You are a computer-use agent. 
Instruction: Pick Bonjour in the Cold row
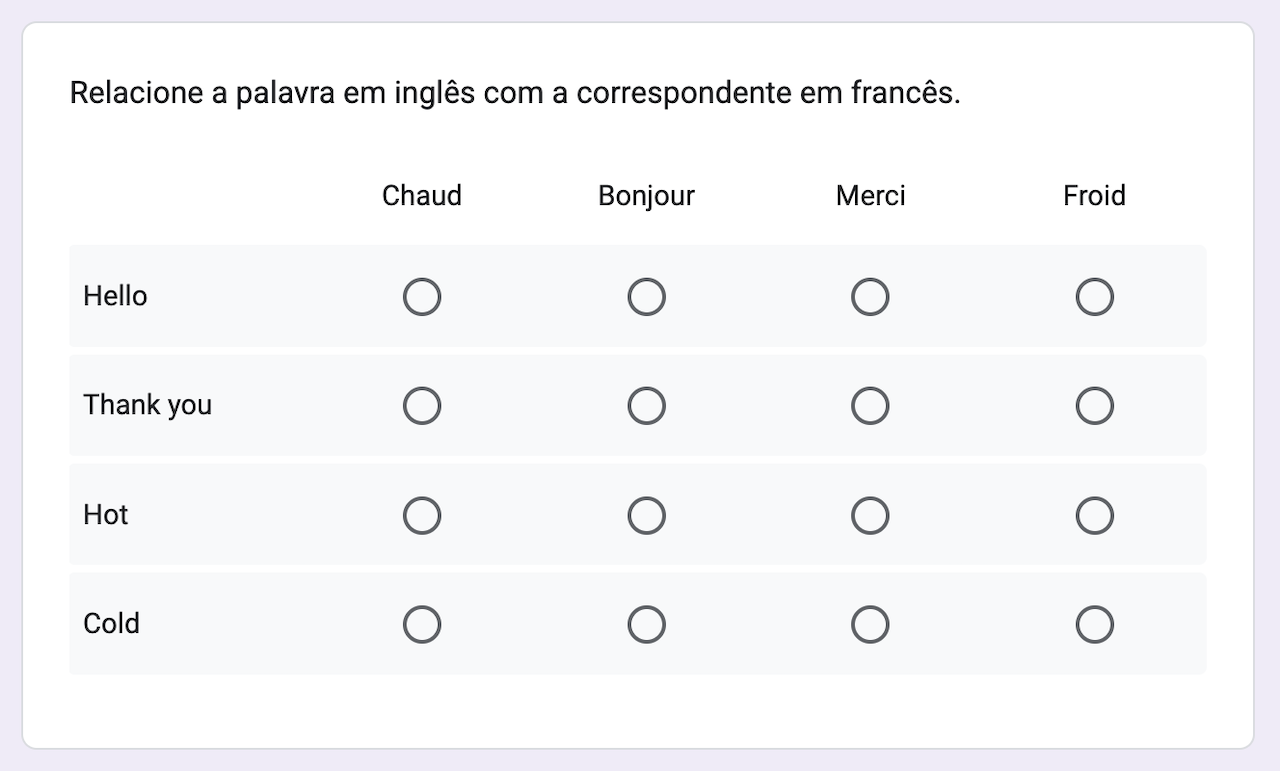(x=646, y=624)
